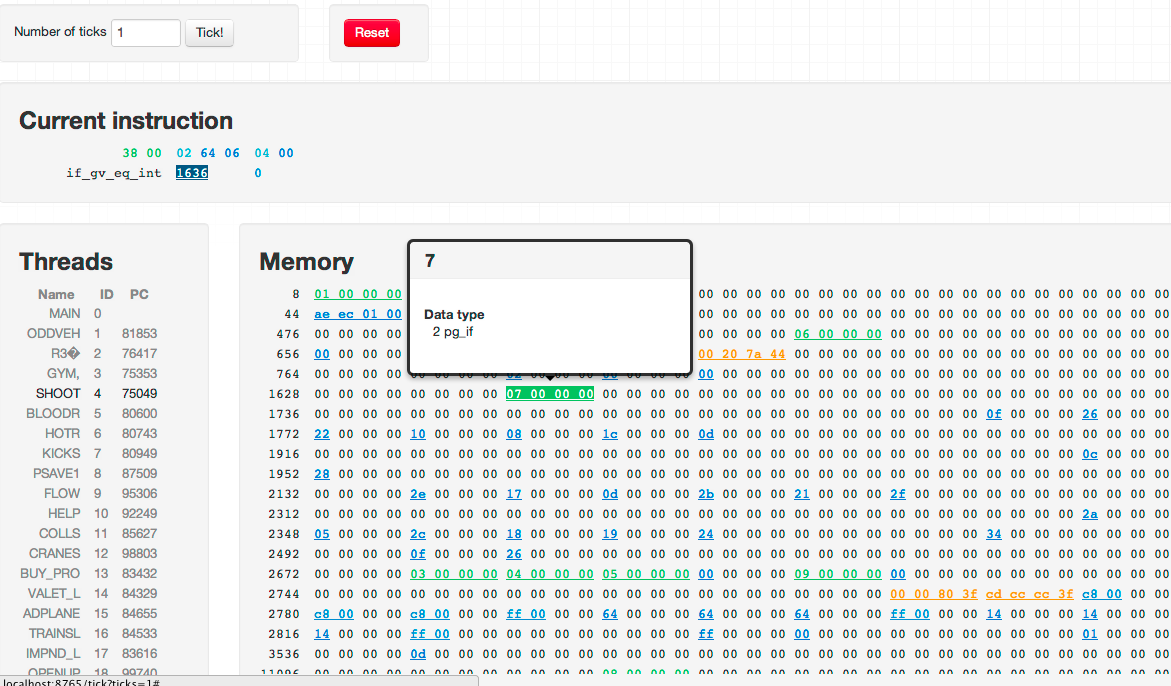Click the if_gv_eq_int opcode name
Image resolution: width=1171 pixels, height=686 pixels.
pos(114,172)
